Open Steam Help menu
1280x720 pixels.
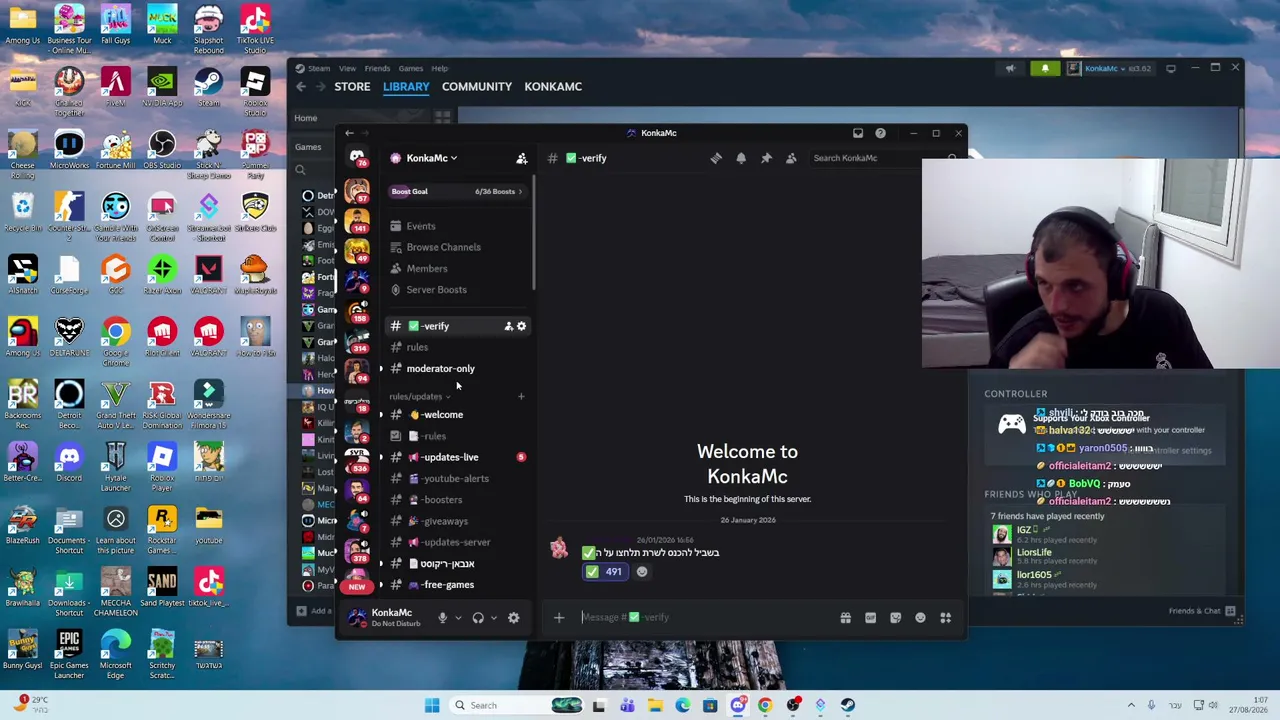(x=440, y=68)
